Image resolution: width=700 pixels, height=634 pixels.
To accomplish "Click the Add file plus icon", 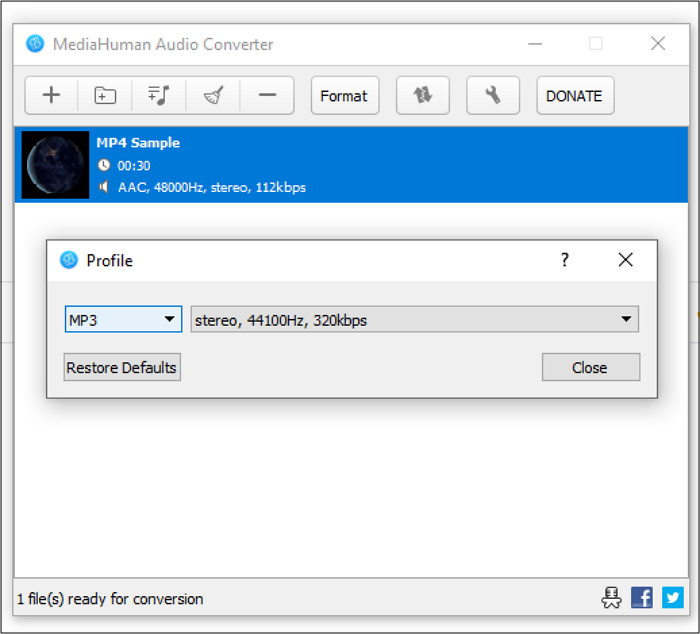I will (x=51, y=96).
